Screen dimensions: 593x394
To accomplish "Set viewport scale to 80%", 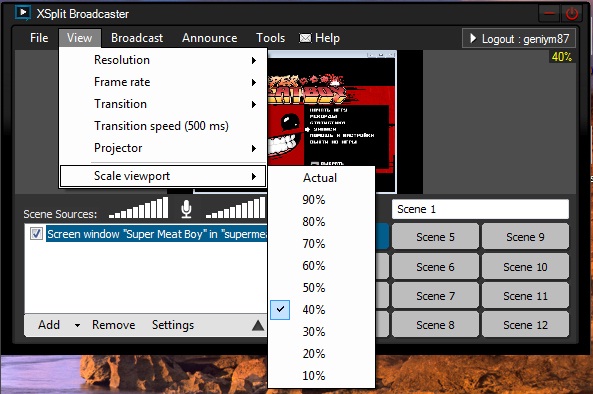I will pyautogui.click(x=321, y=222).
